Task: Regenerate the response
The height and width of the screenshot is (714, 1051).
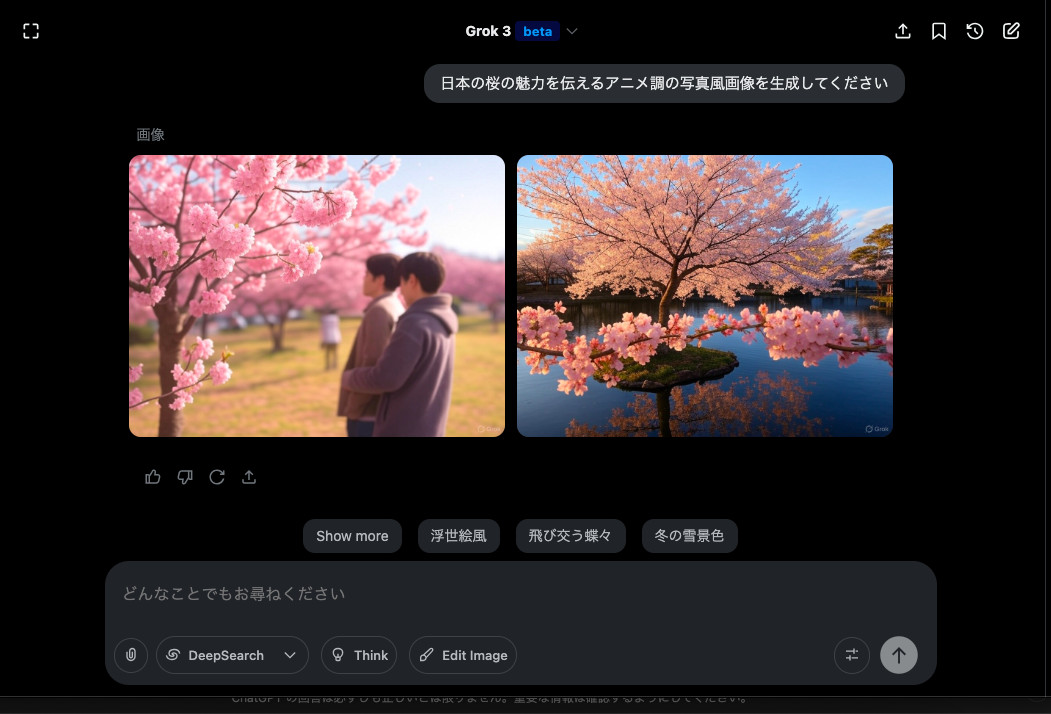Action: [x=217, y=477]
